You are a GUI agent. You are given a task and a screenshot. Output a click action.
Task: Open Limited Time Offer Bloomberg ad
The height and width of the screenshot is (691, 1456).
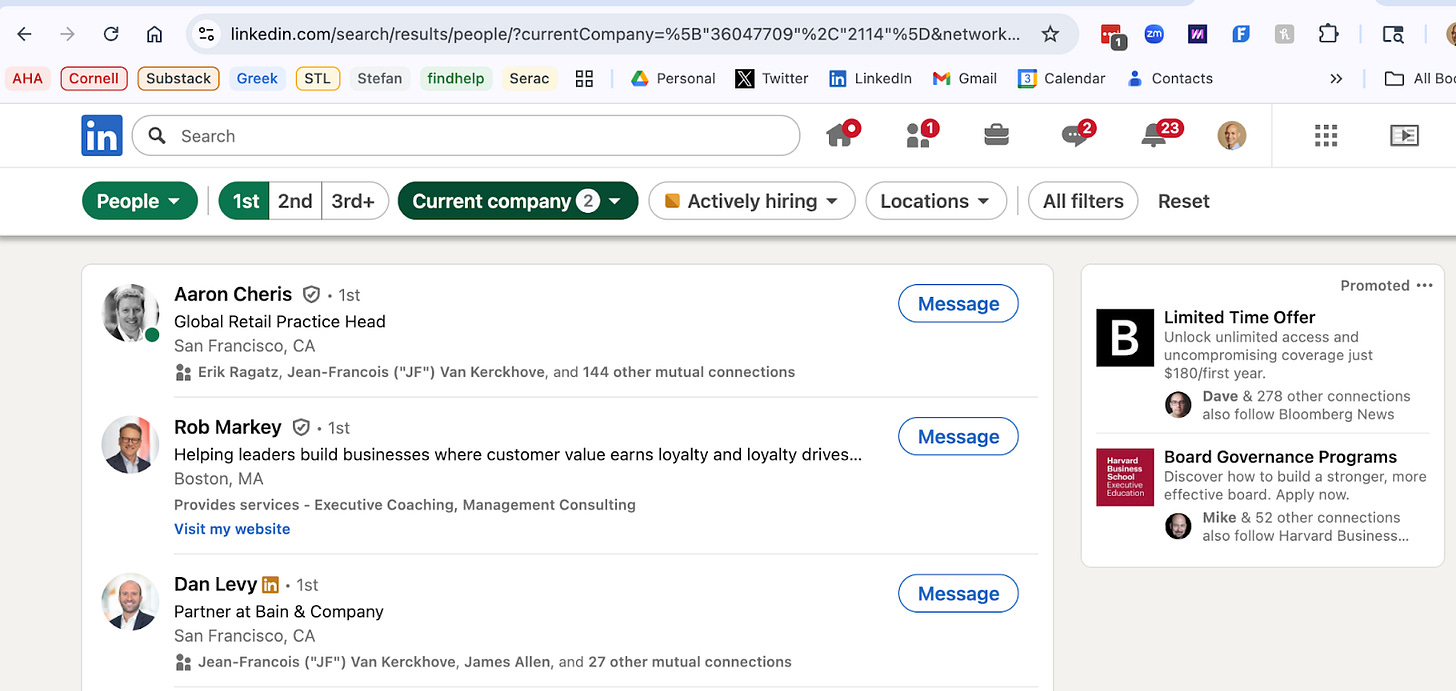[1240, 317]
